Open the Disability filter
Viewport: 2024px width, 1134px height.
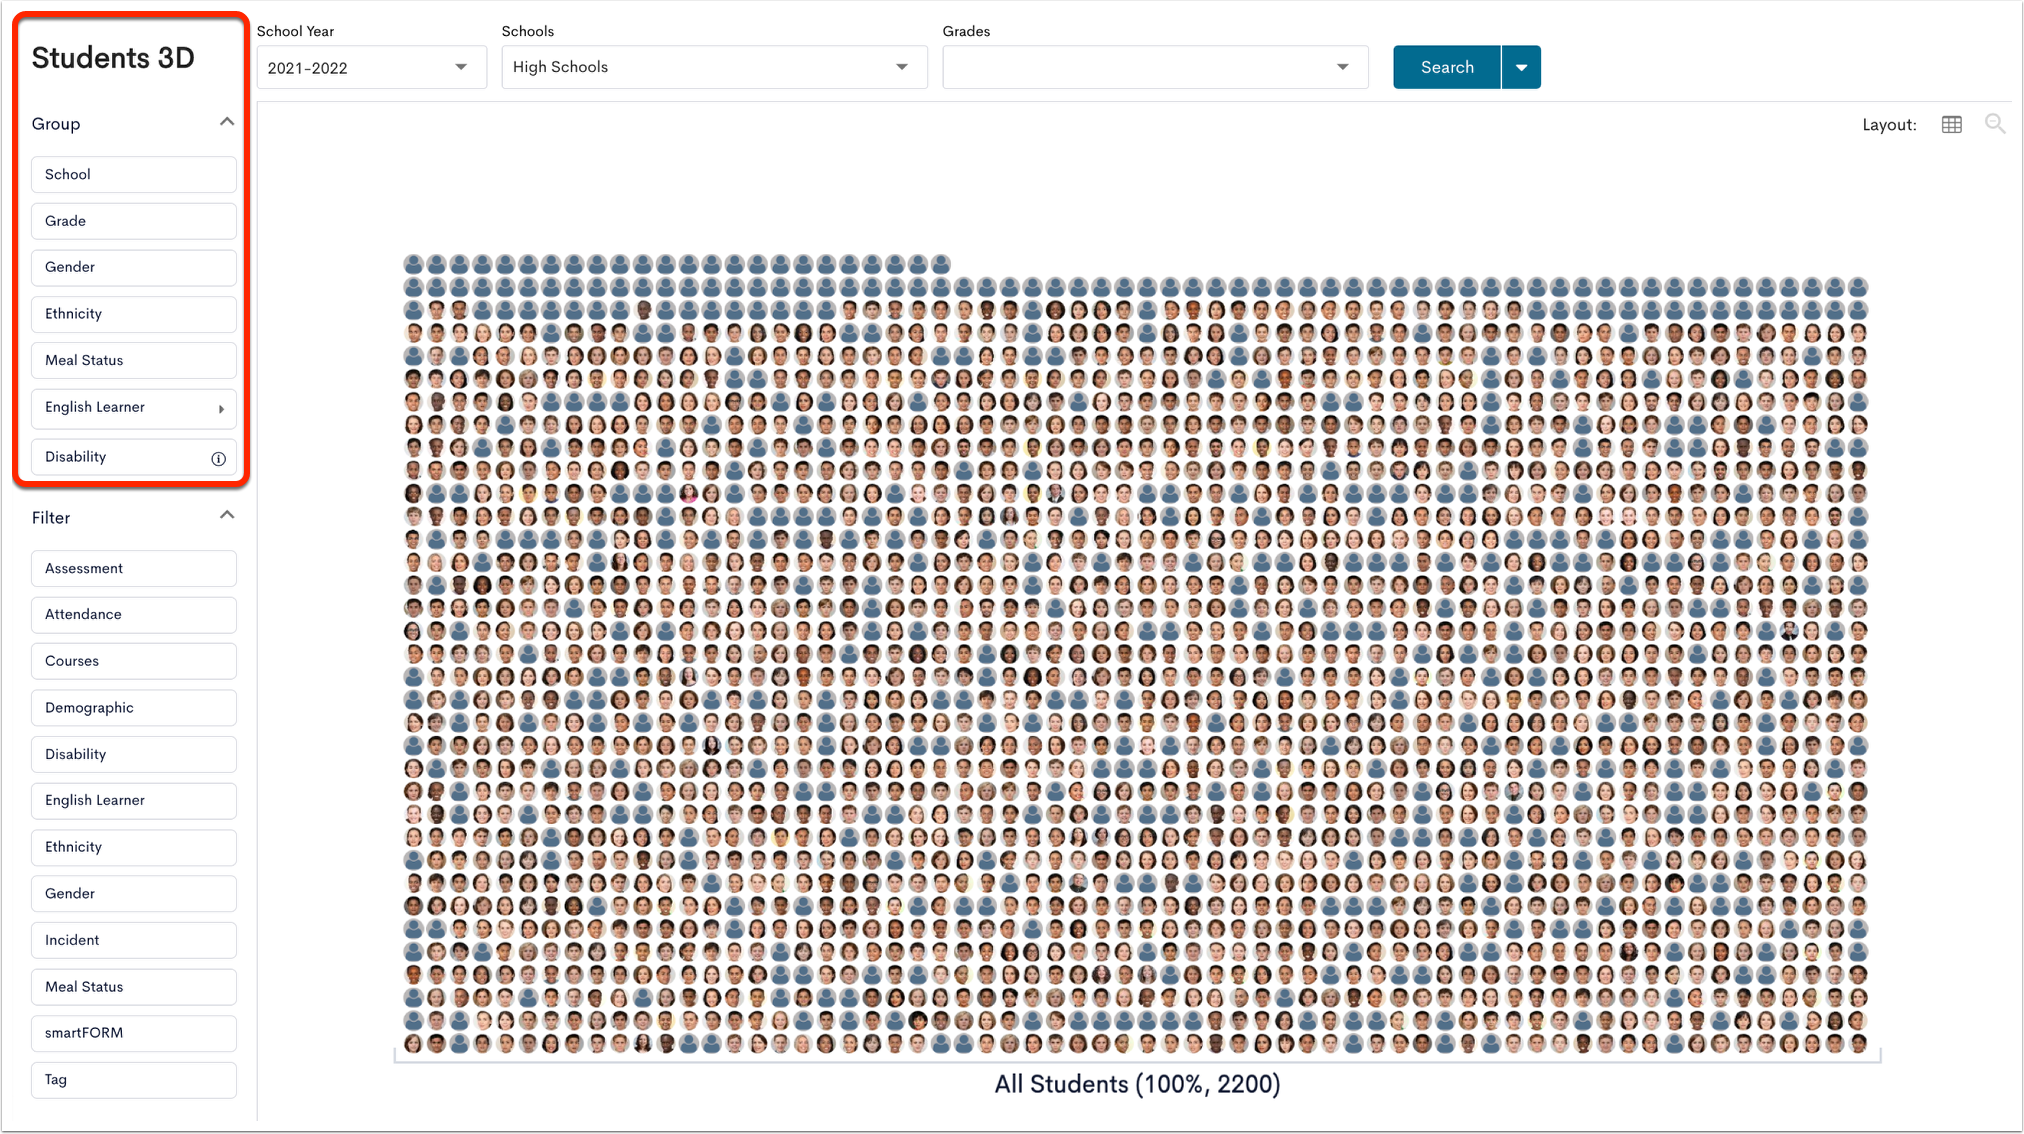[x=134, y=754]
